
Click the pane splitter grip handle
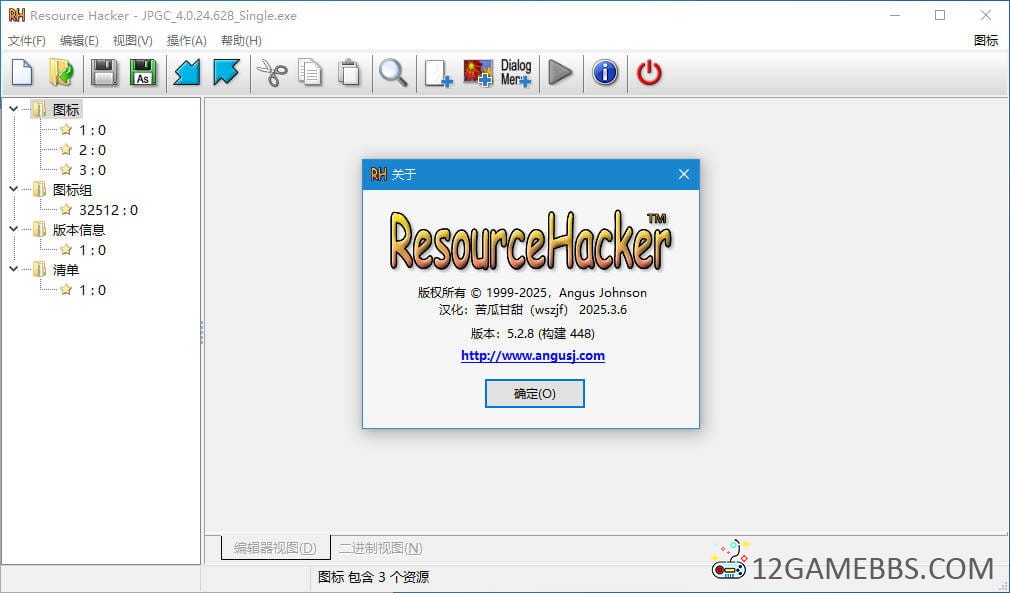(x=202, y=332)
